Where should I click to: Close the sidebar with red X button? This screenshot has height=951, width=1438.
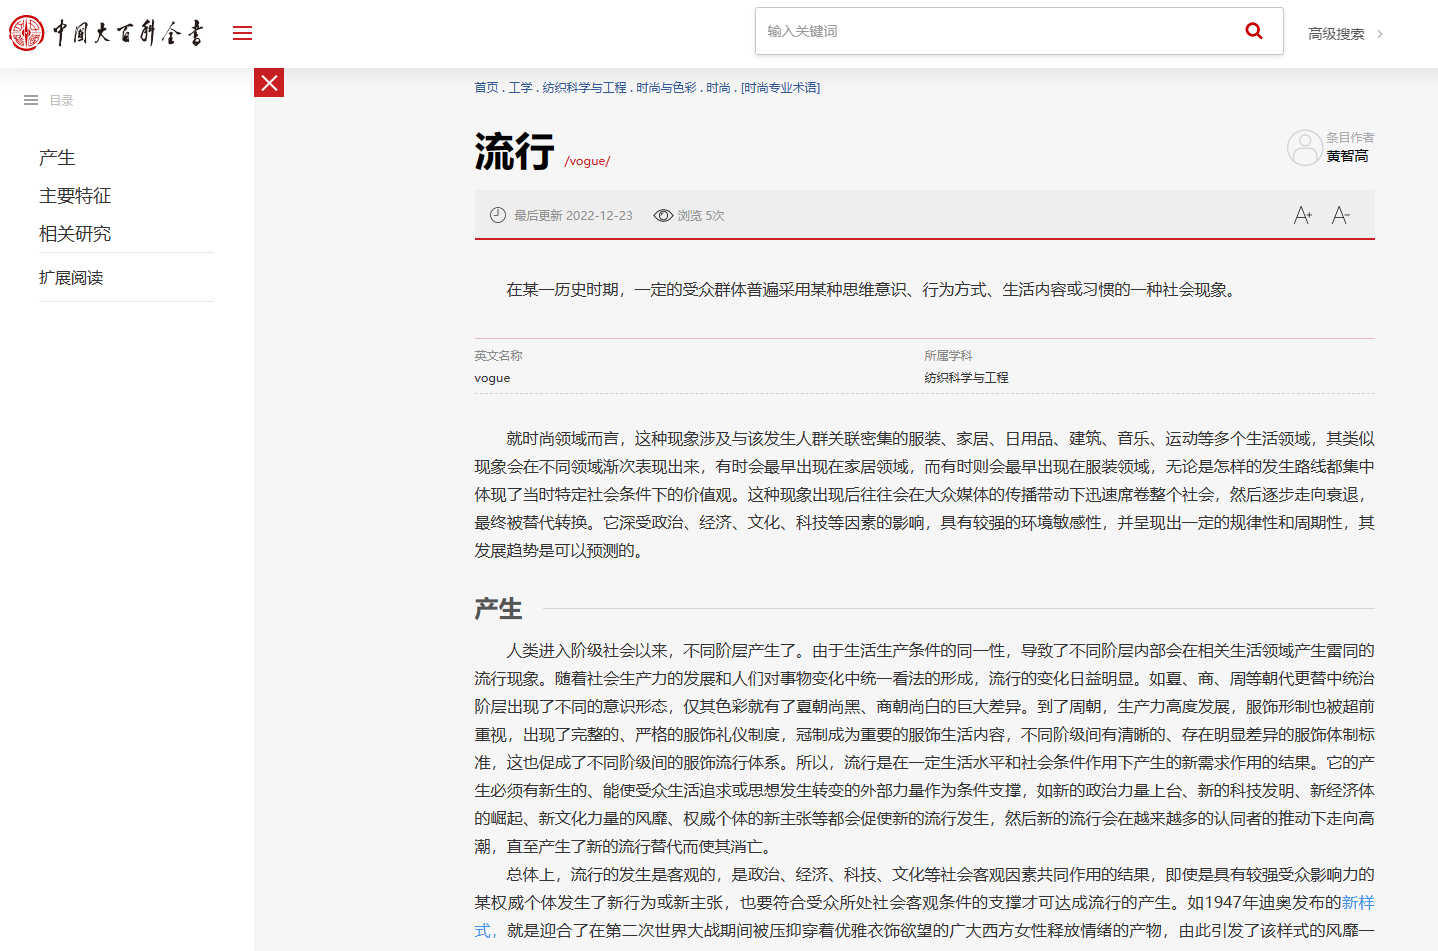coord(269,83)
